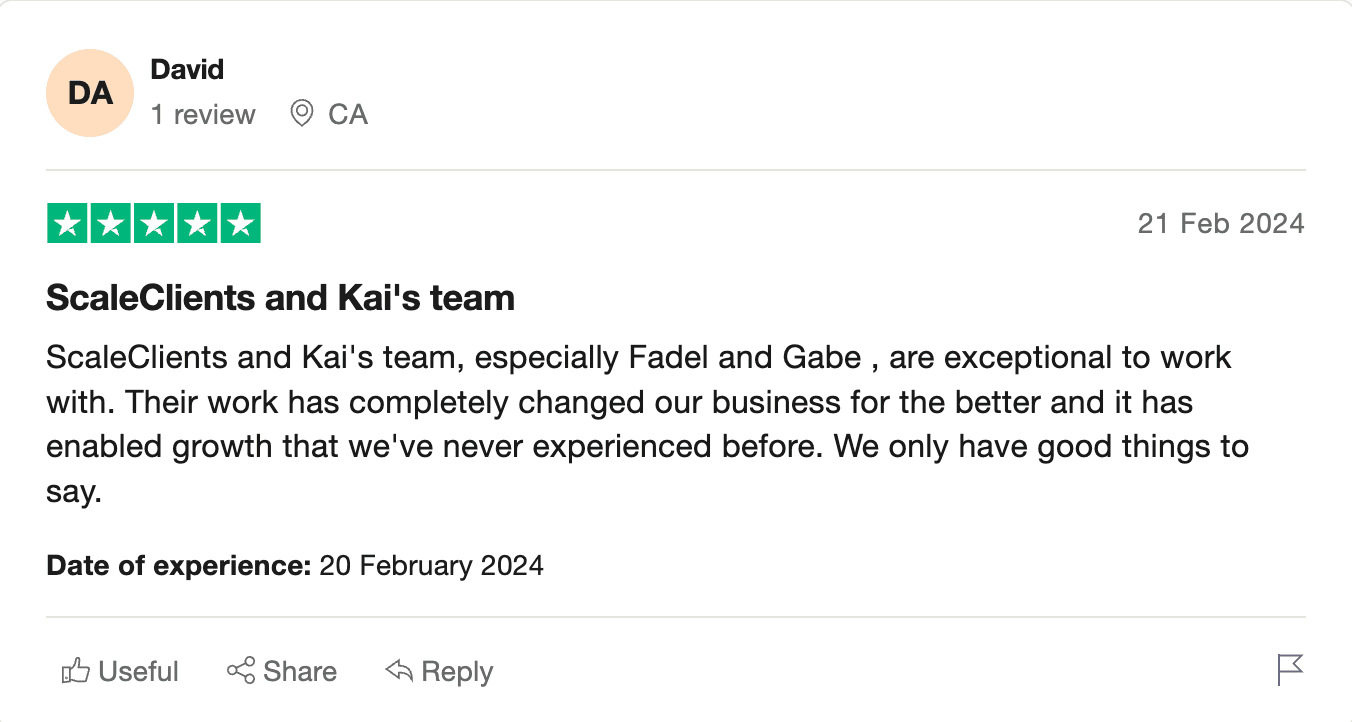Click the second green rating star
1352x722 pixels.
tap(111, 223)
